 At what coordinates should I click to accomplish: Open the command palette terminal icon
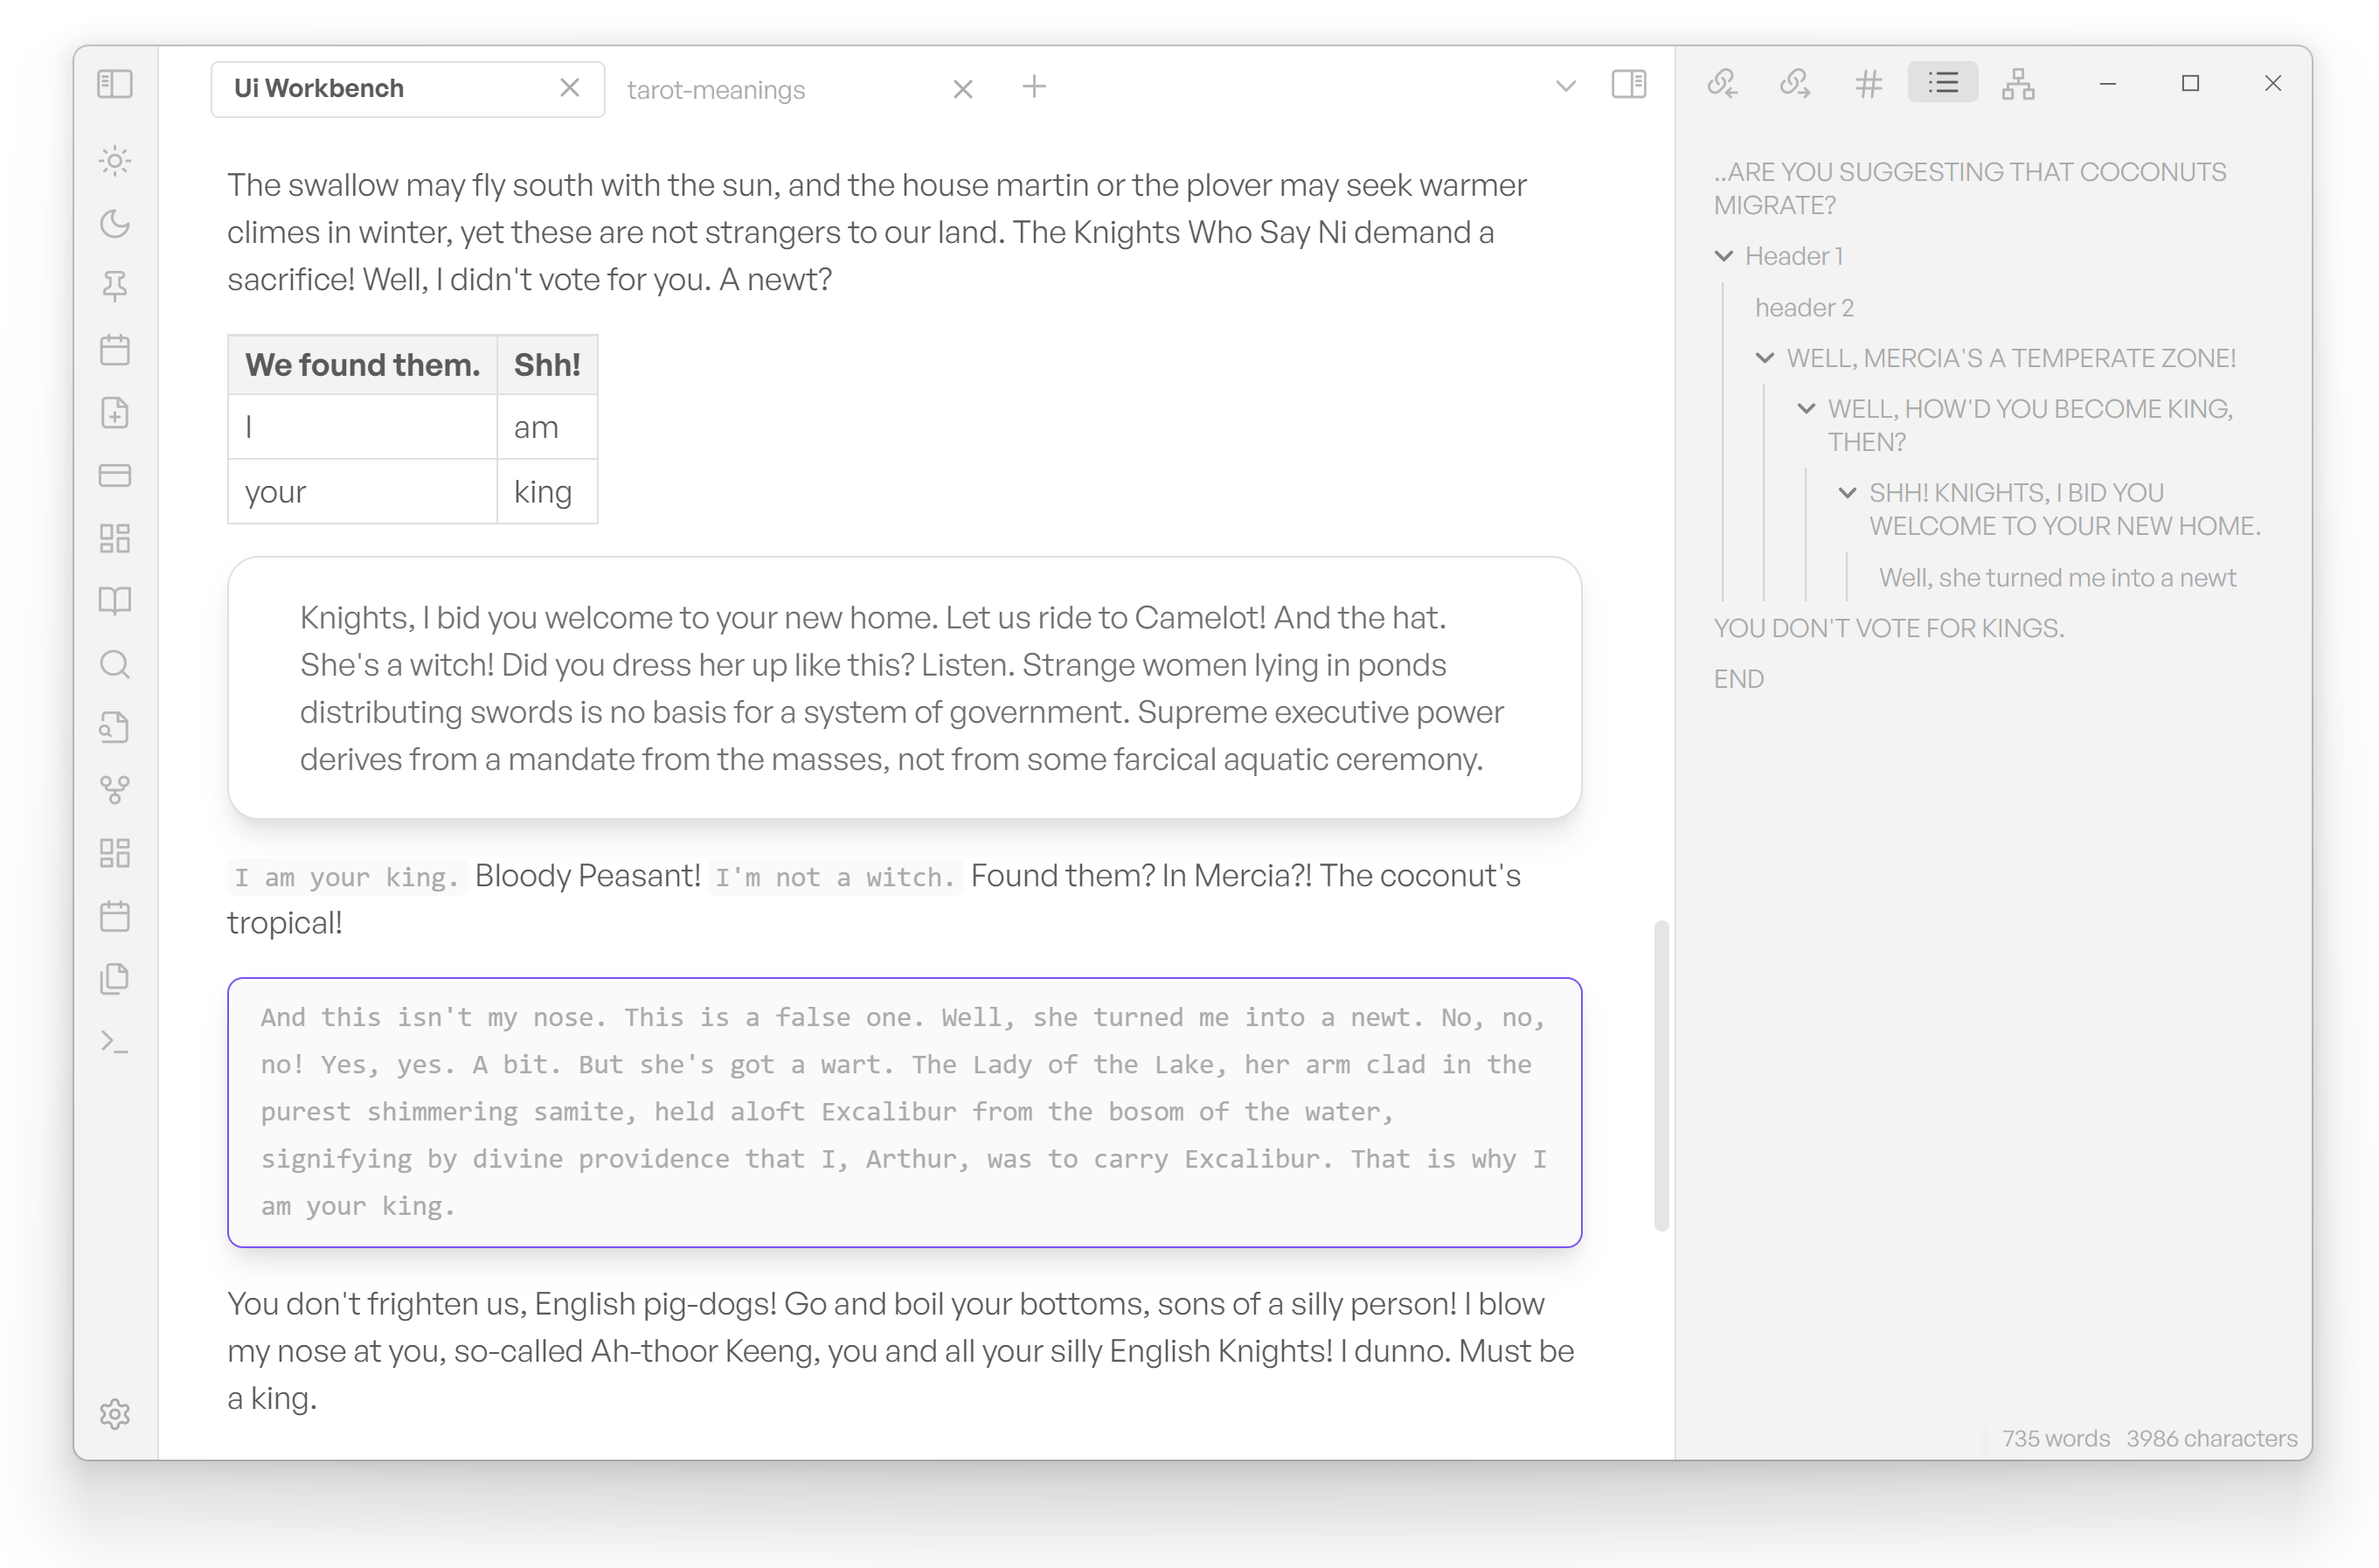[115, 1042]
